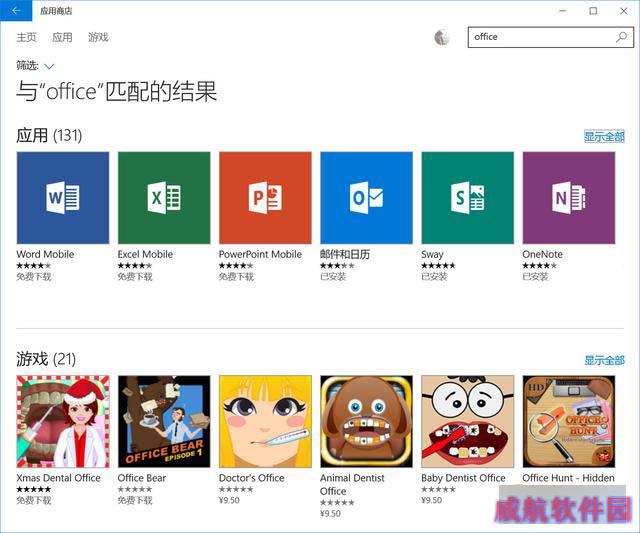Click star rating under Xmas Dental Office
The height and width of the screenshot is (533, 640).
(x=34, y=489)
